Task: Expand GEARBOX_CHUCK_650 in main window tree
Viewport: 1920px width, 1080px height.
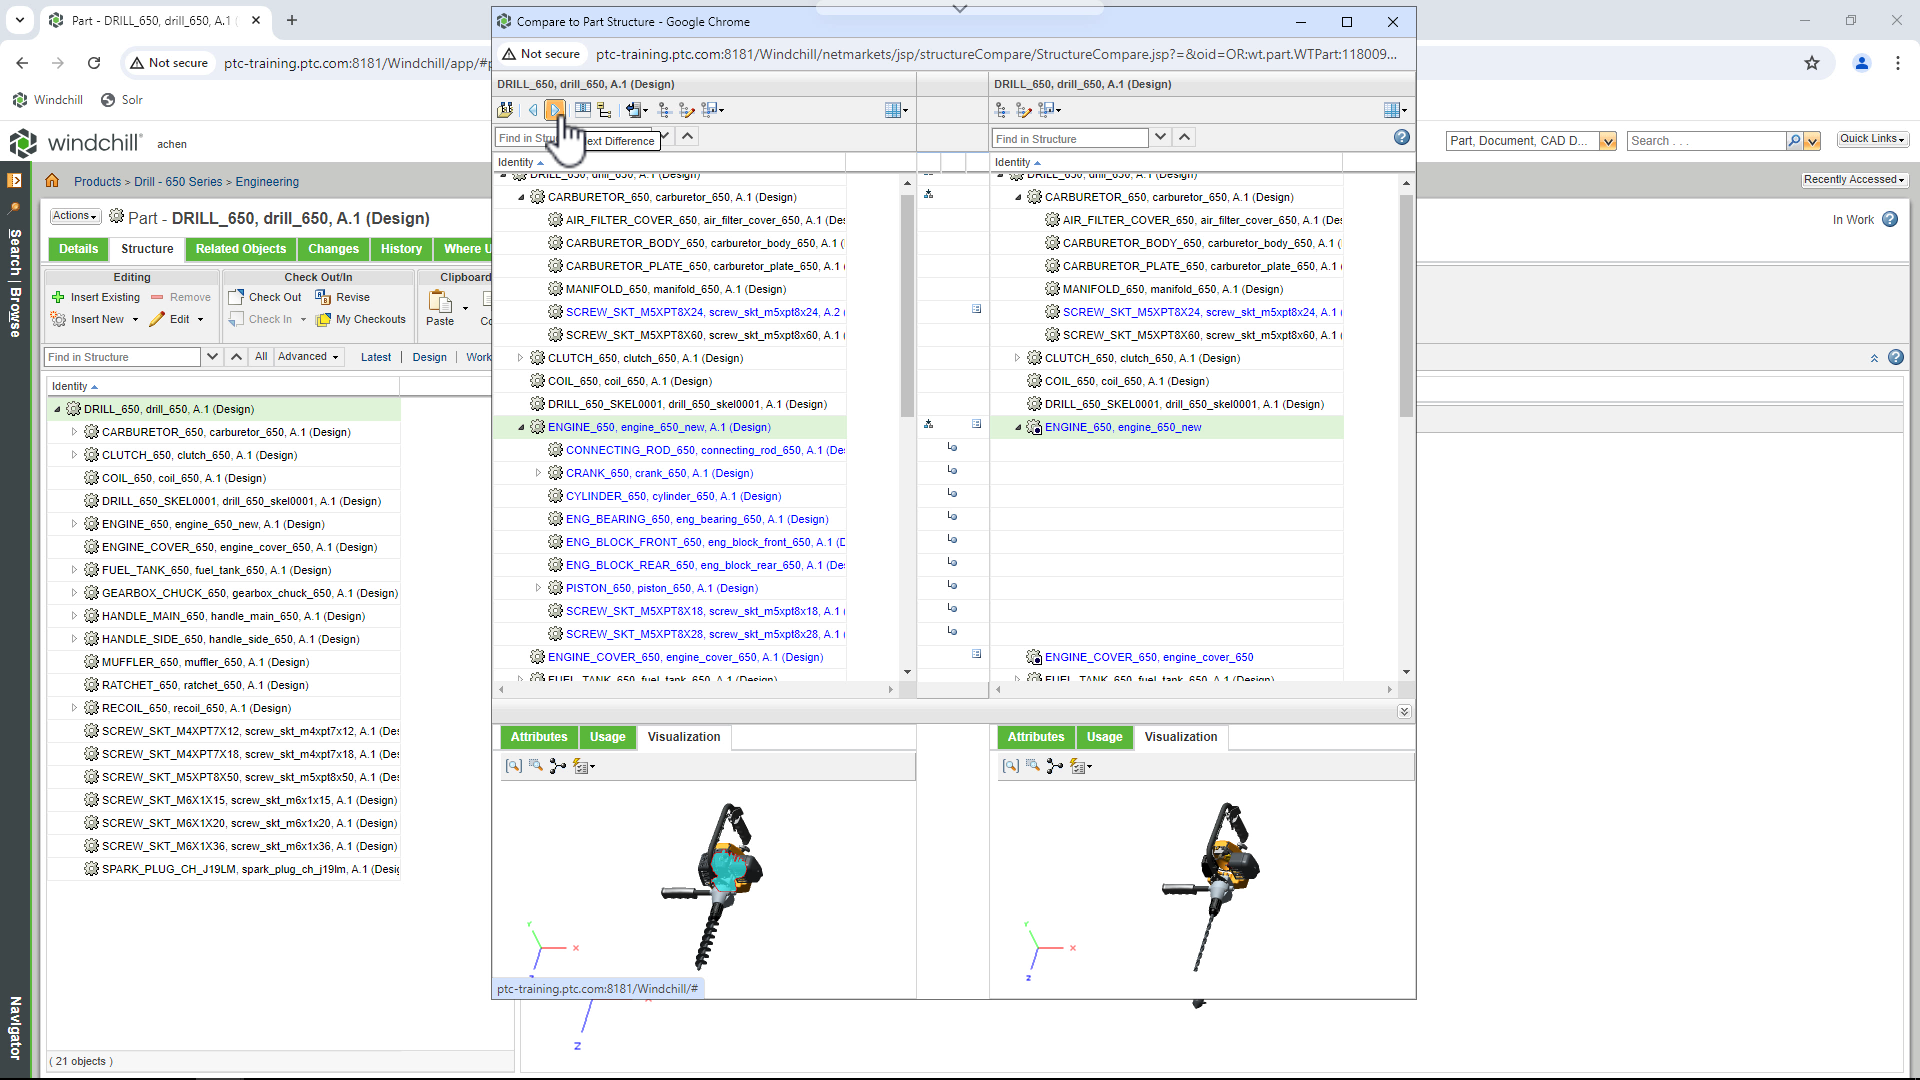Action: pyautogui.click(x=74, y=593)
